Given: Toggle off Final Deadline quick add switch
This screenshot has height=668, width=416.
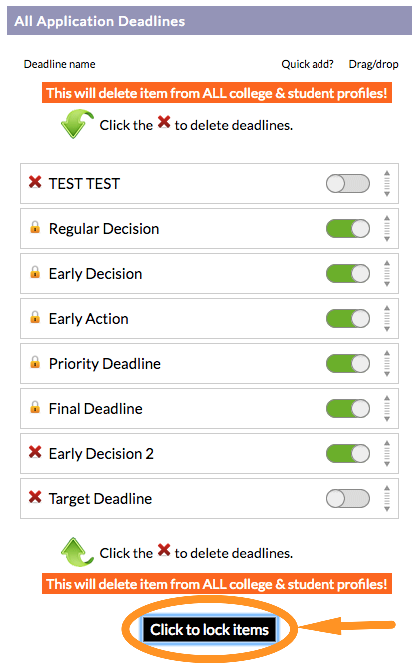Looking at the screenshot, I should tap(348, 409).
